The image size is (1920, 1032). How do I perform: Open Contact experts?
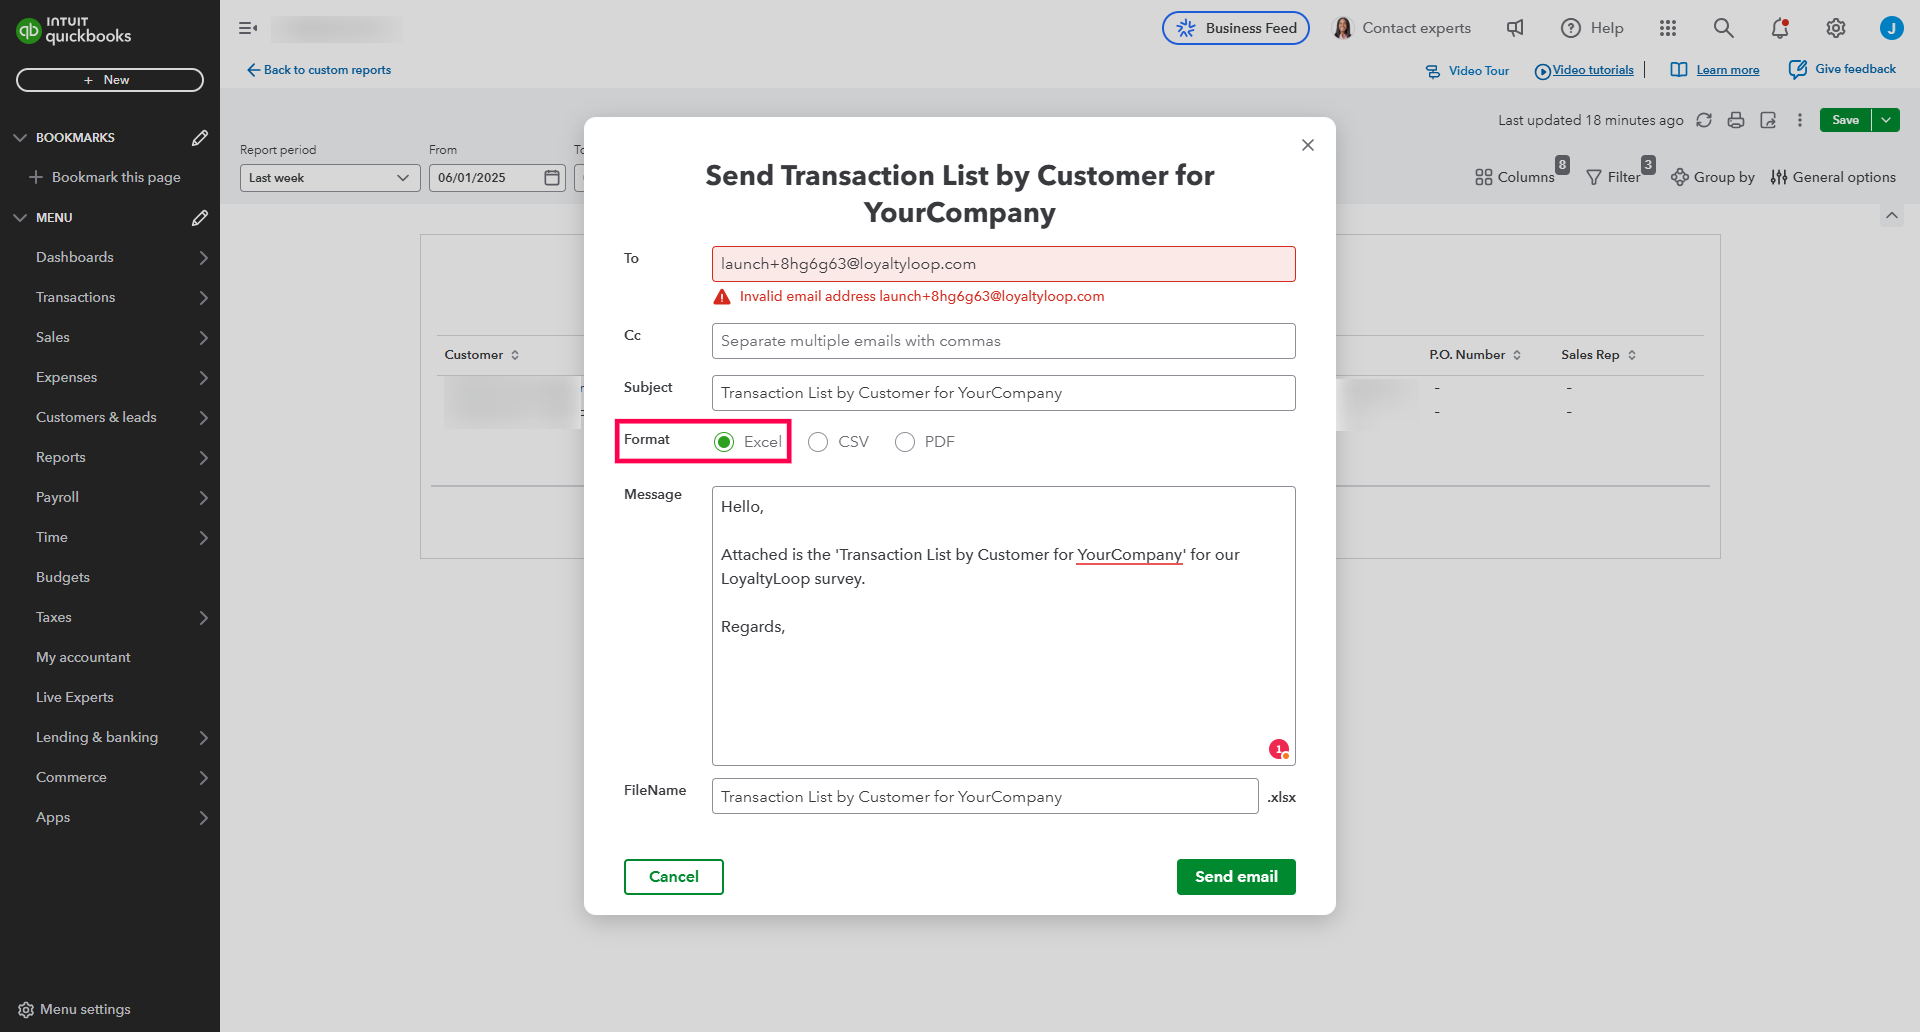tap(1402, 28)
